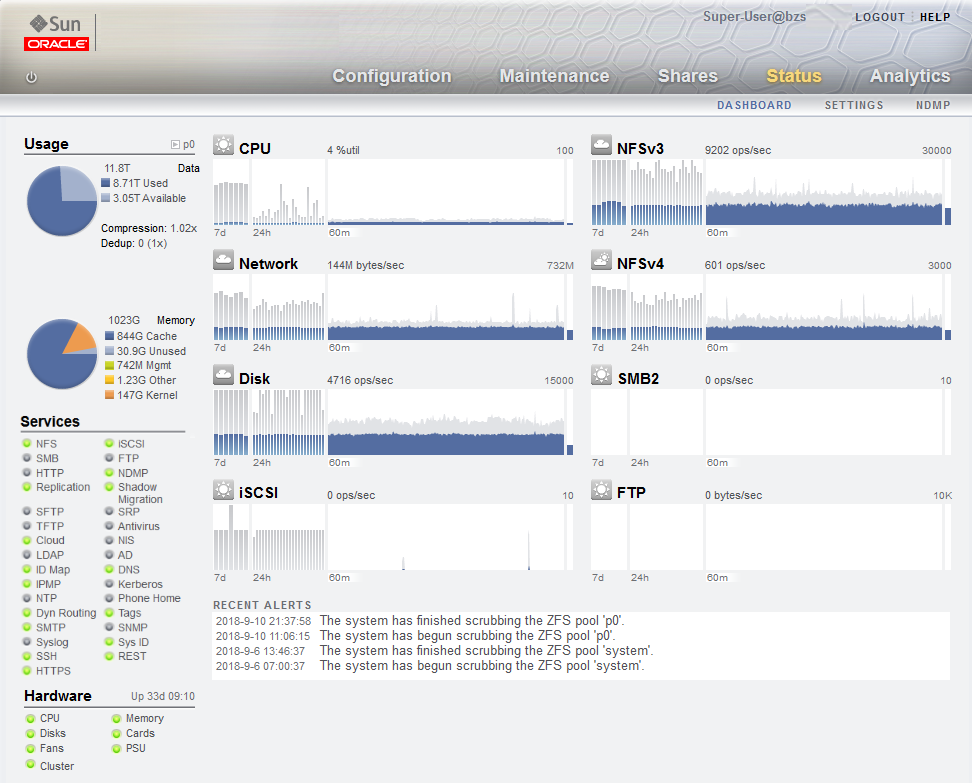This screenshot has width=972, height=783.
Task: Click the 144M bytes/sec Network value
Action: [x=366, y=265]
